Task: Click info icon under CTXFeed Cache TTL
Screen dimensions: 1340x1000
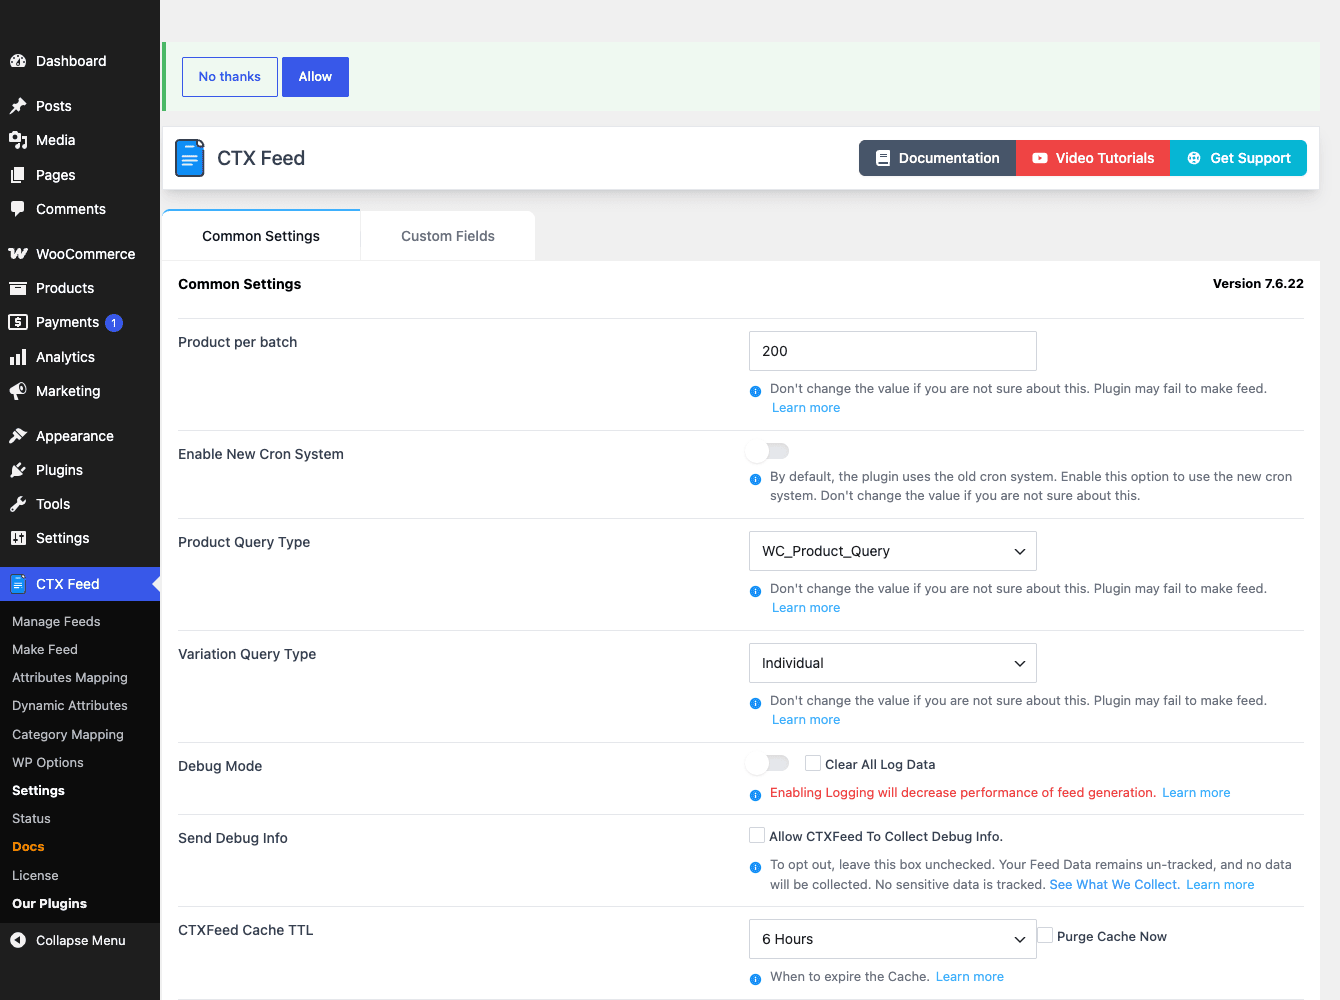Action: tap(756, 979)
